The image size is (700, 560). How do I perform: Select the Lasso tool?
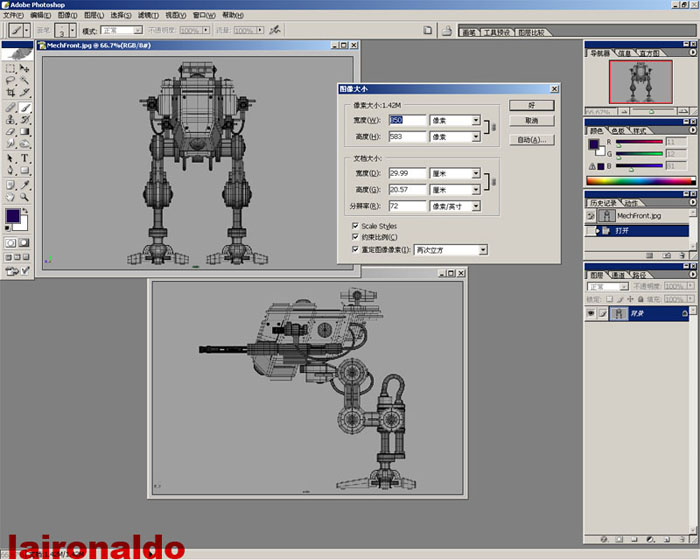click(x=11, y=80)
